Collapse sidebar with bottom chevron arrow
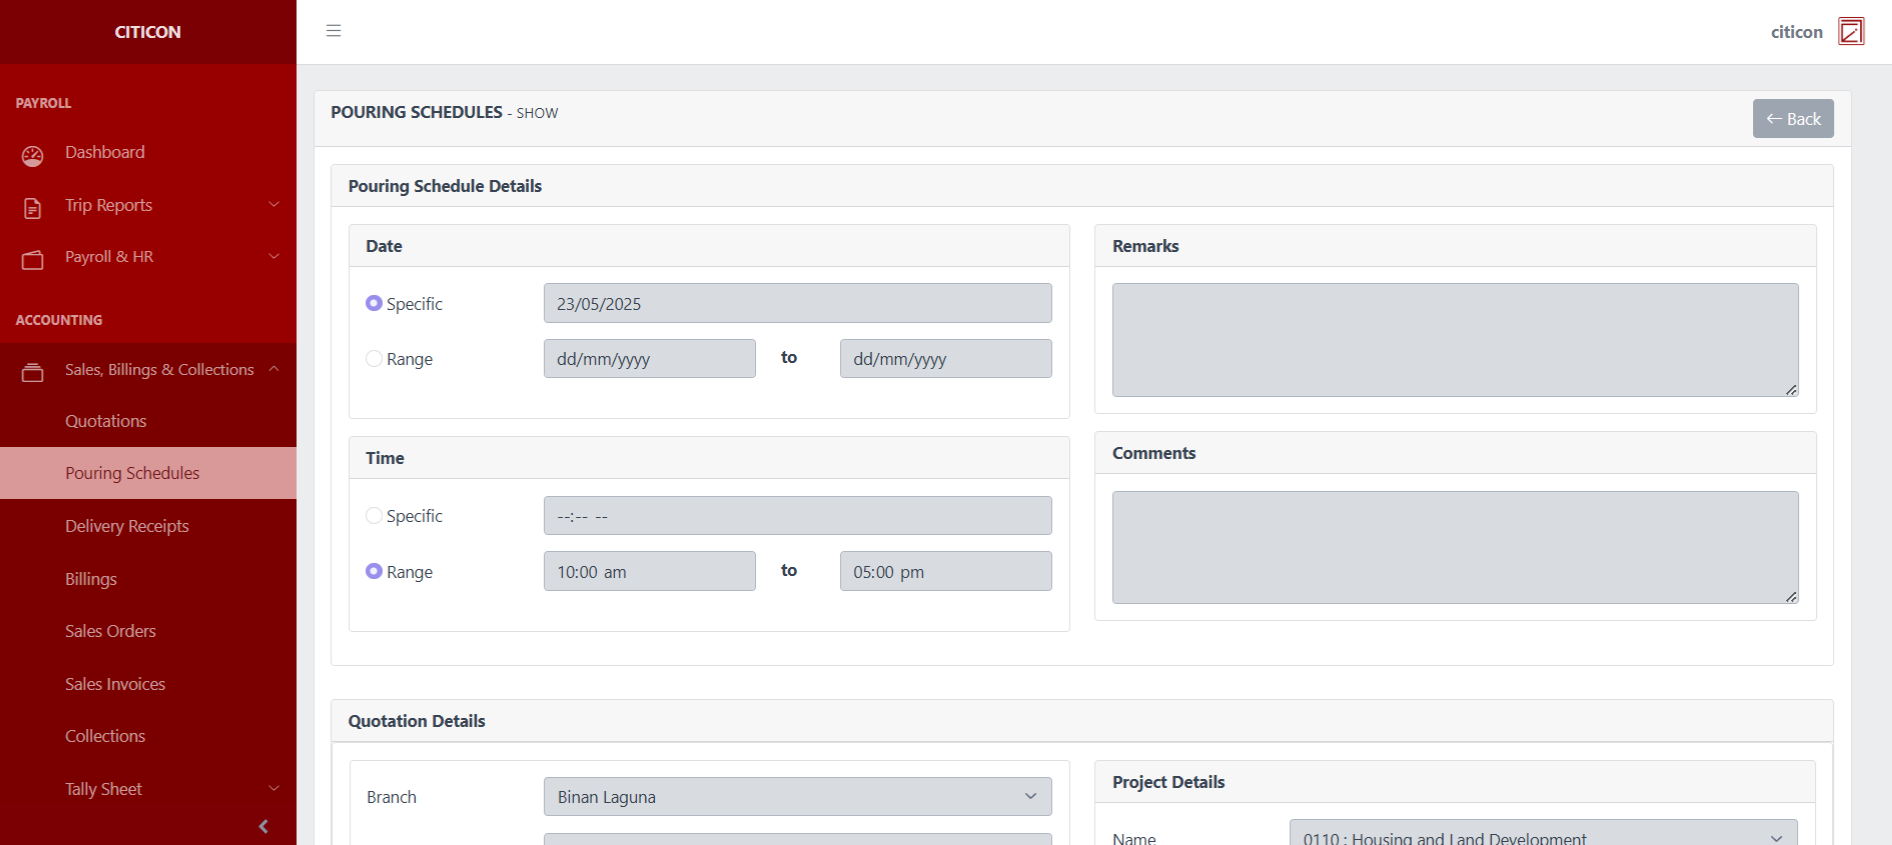The height and width of the screenshot is (845, 1892). [263, 826]
